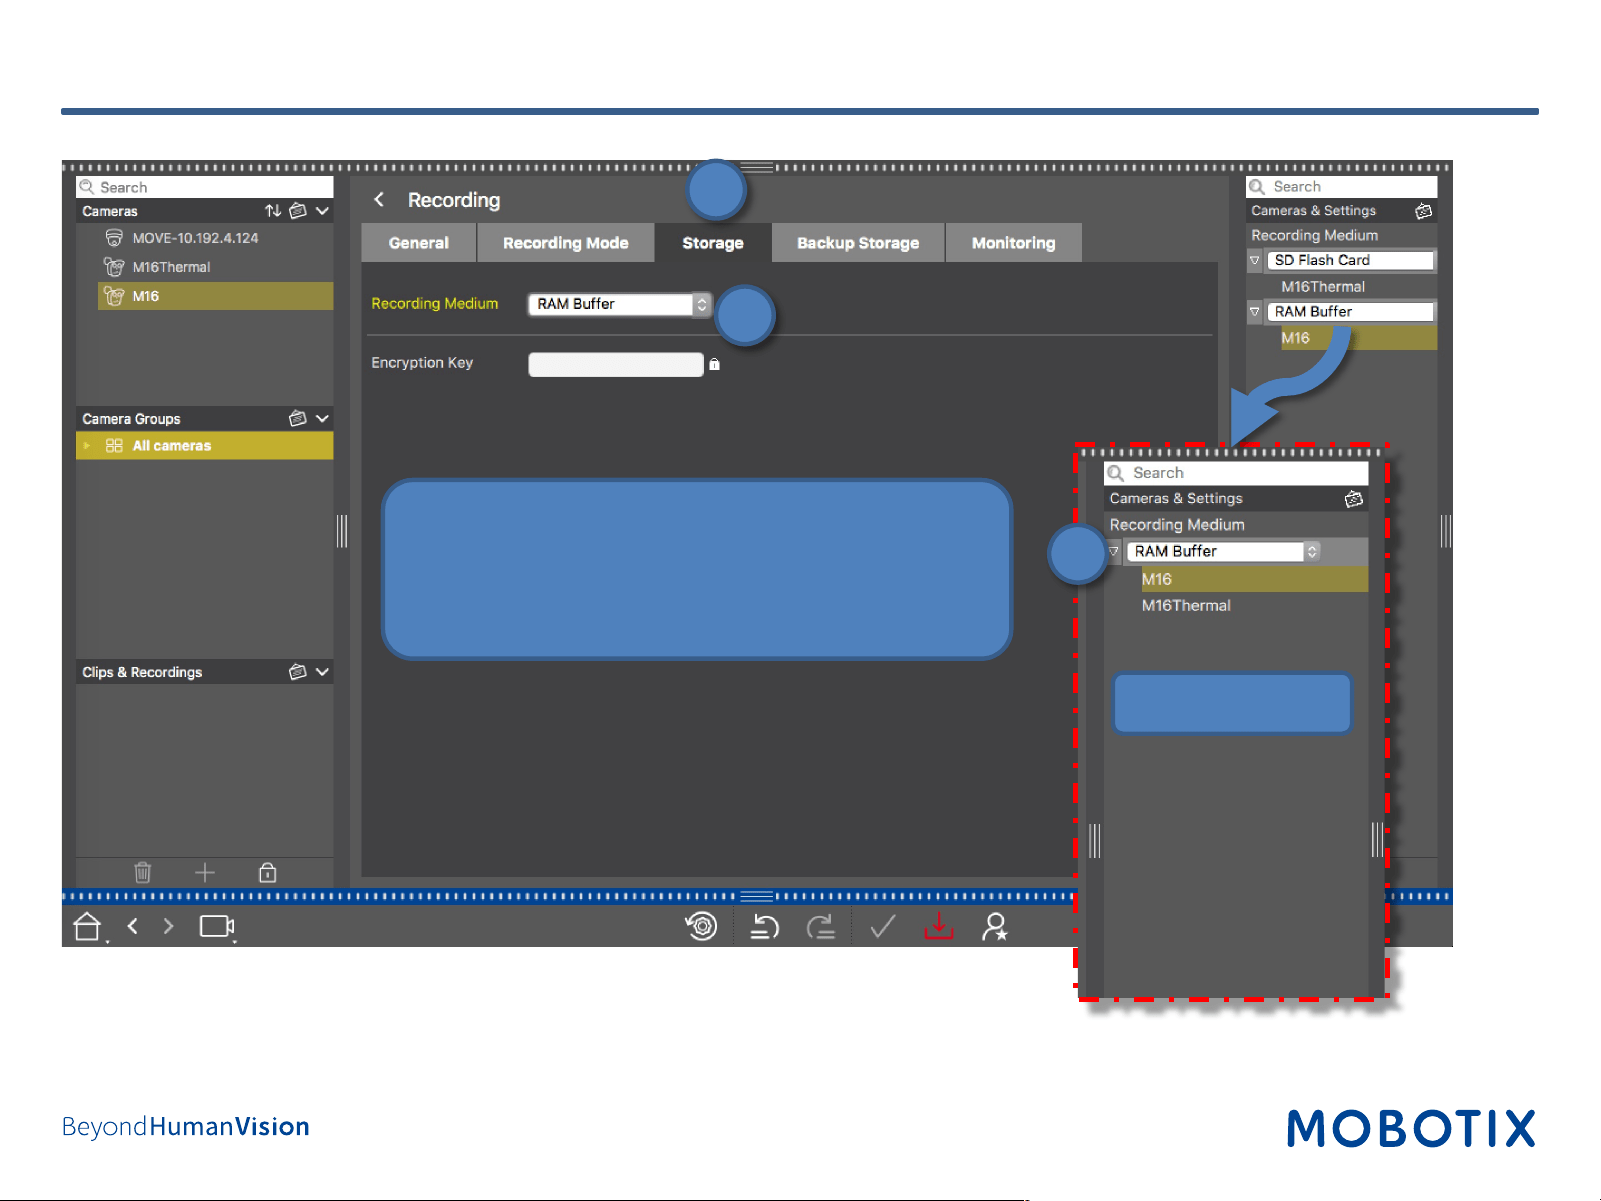Click the Encryption Key input field
This screenshot has width=1601, height=1201.
(616, 364)
